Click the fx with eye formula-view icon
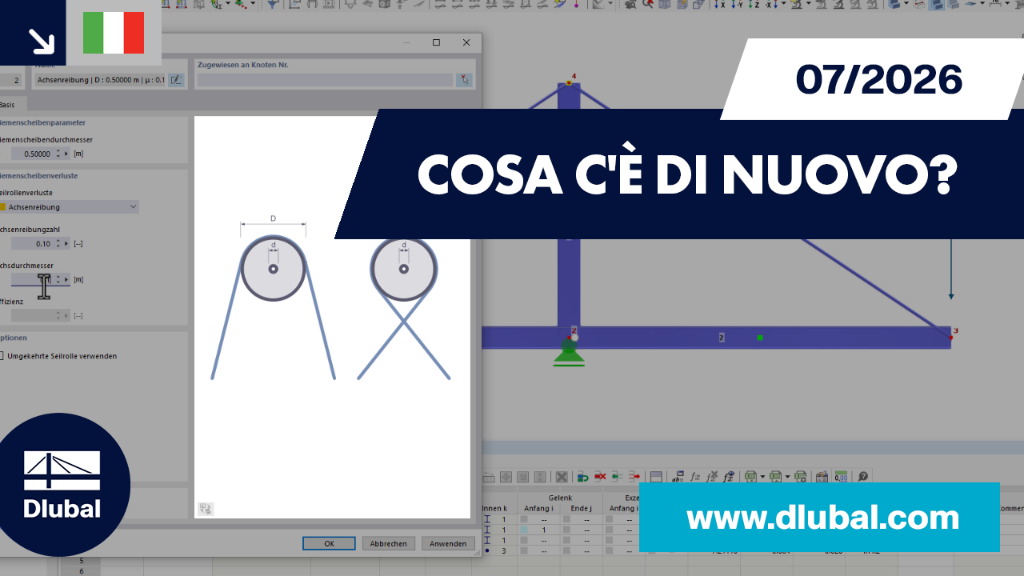1024x576 pixels. [729, 477]
